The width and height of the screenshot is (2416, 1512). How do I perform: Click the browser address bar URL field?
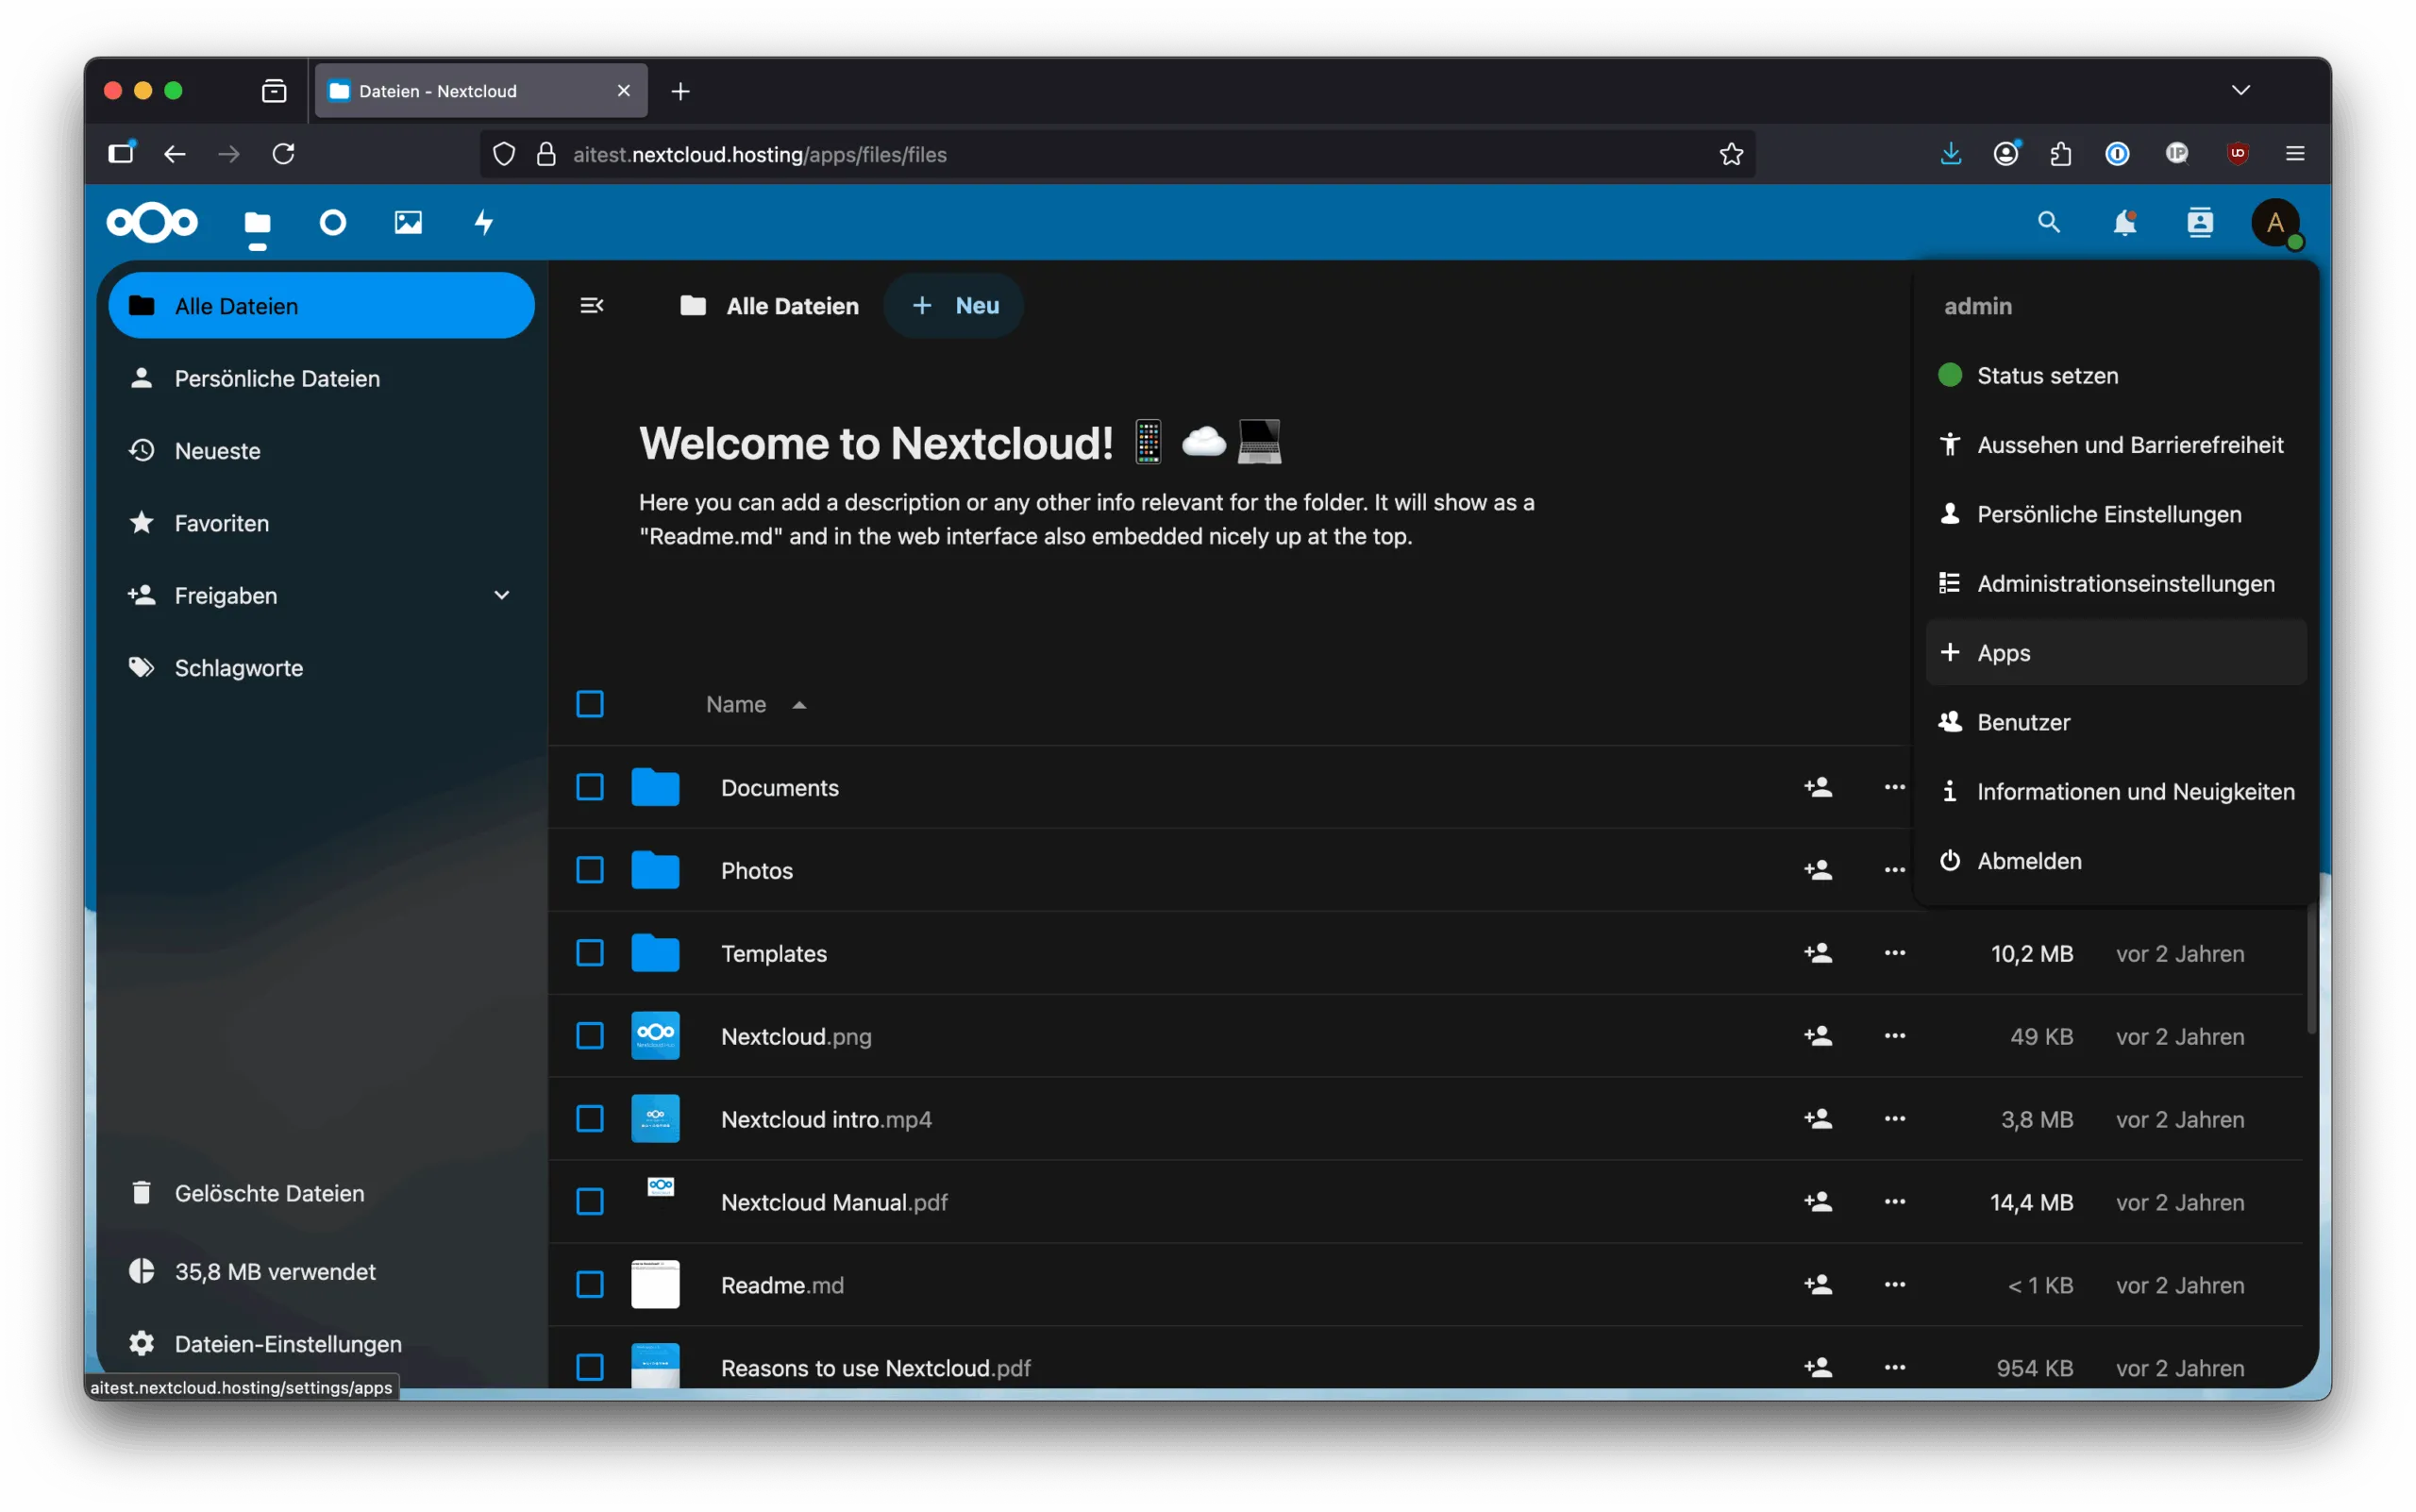point(1118,154)
